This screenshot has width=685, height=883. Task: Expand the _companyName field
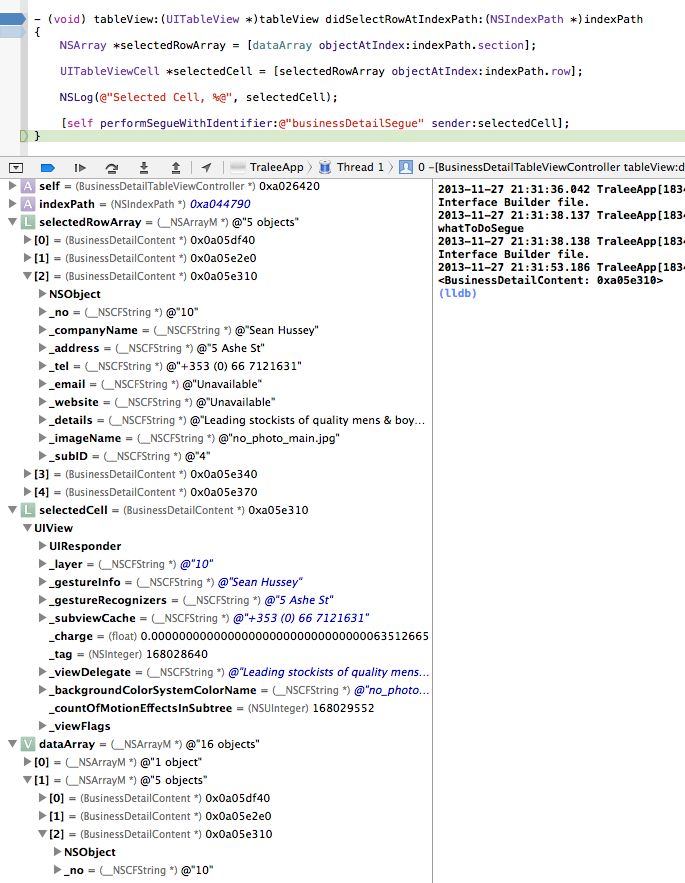click(x=42, y=330)
